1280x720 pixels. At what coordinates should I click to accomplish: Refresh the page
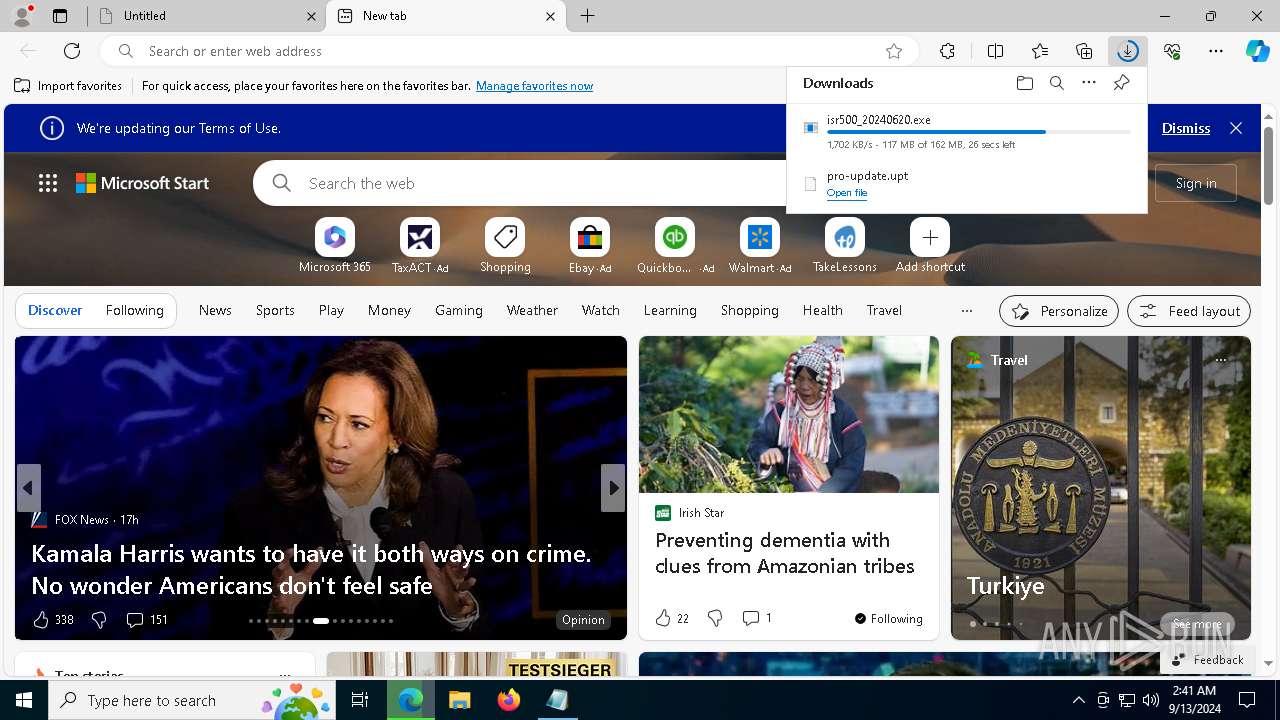click(x=72, y=51)
